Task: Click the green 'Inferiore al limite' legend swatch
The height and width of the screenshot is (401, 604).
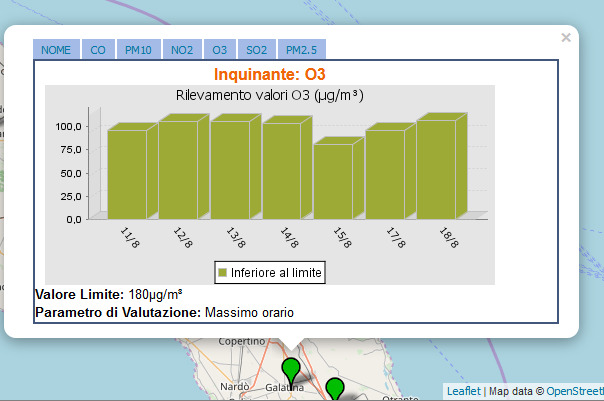Action: point(223,272)
